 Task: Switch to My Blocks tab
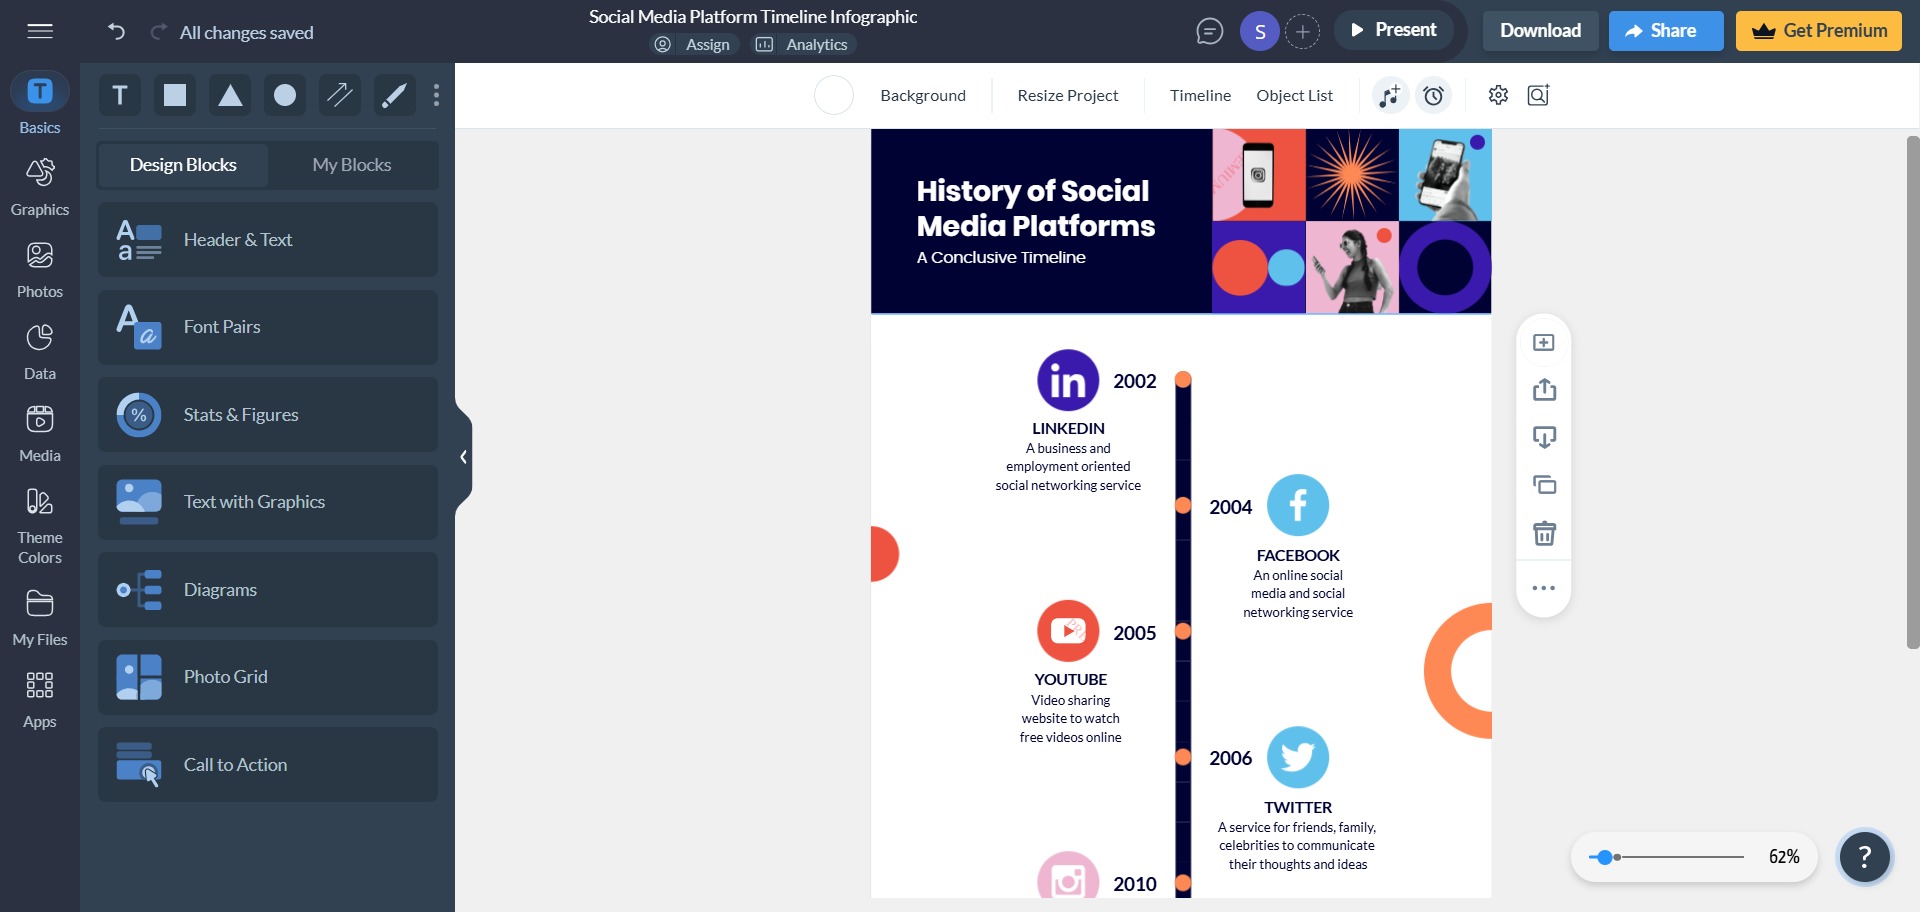pyautogui.click(x=352, y=165)
